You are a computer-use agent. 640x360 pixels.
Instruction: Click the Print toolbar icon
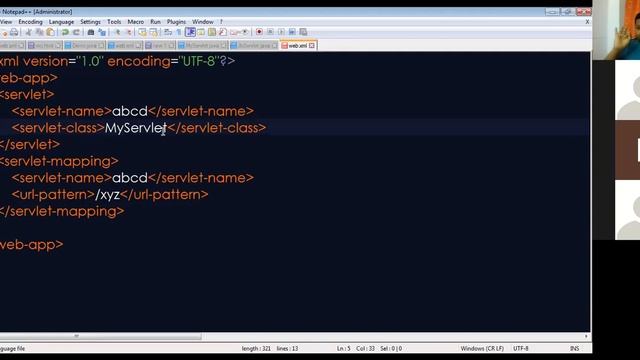point(14,32)
